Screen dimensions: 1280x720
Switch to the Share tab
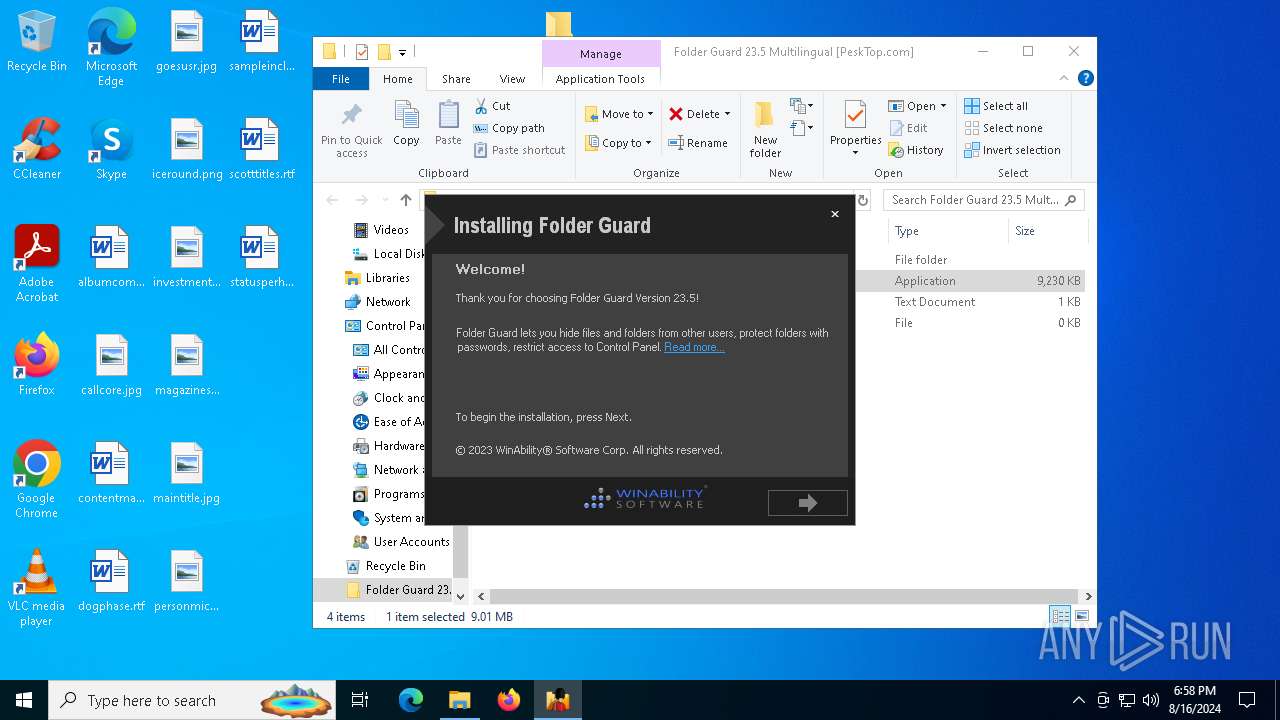pyautogui.click(x=456, y=79)
